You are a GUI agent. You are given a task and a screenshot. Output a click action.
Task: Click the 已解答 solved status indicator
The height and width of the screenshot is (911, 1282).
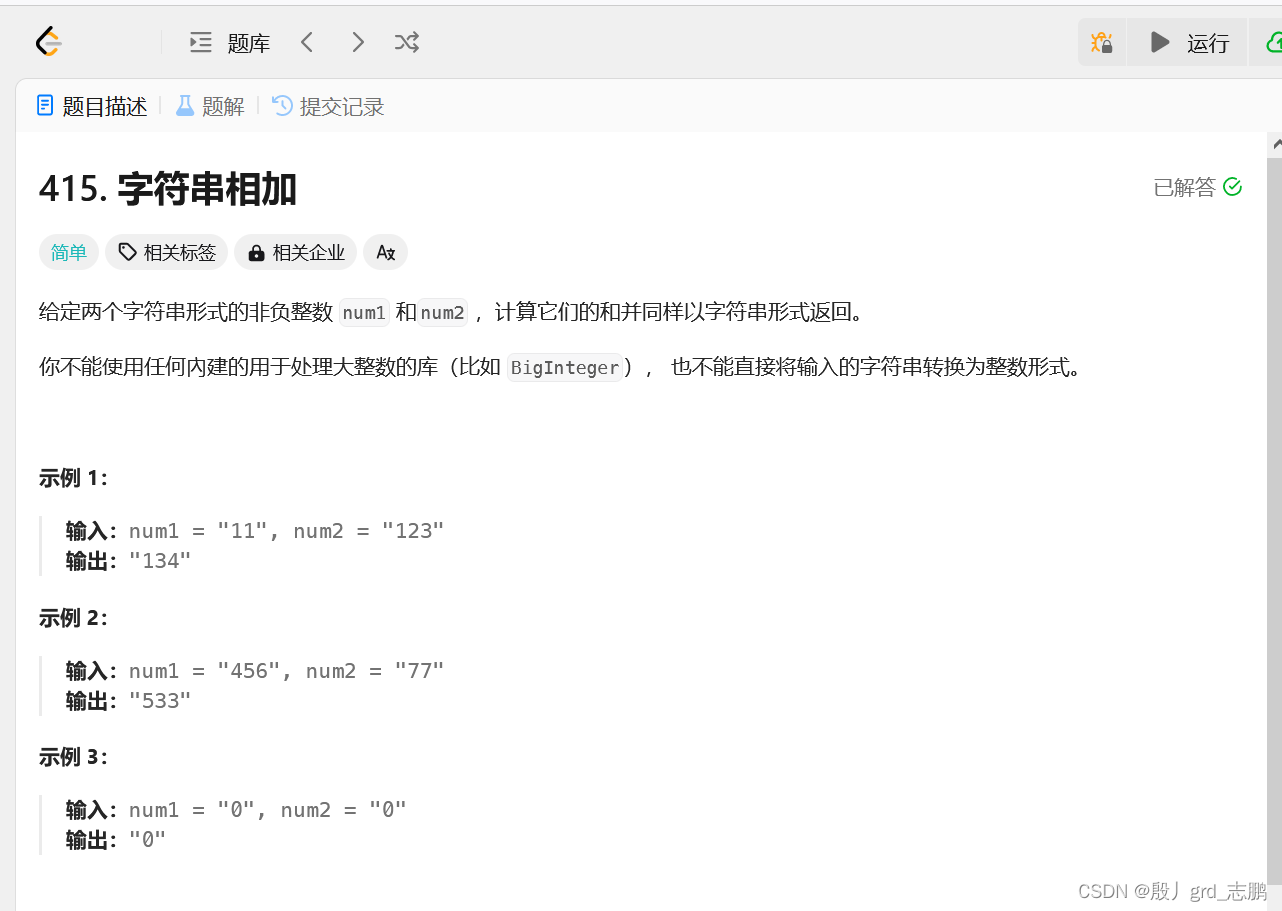pyautogui.click(x=1197, y=187)
